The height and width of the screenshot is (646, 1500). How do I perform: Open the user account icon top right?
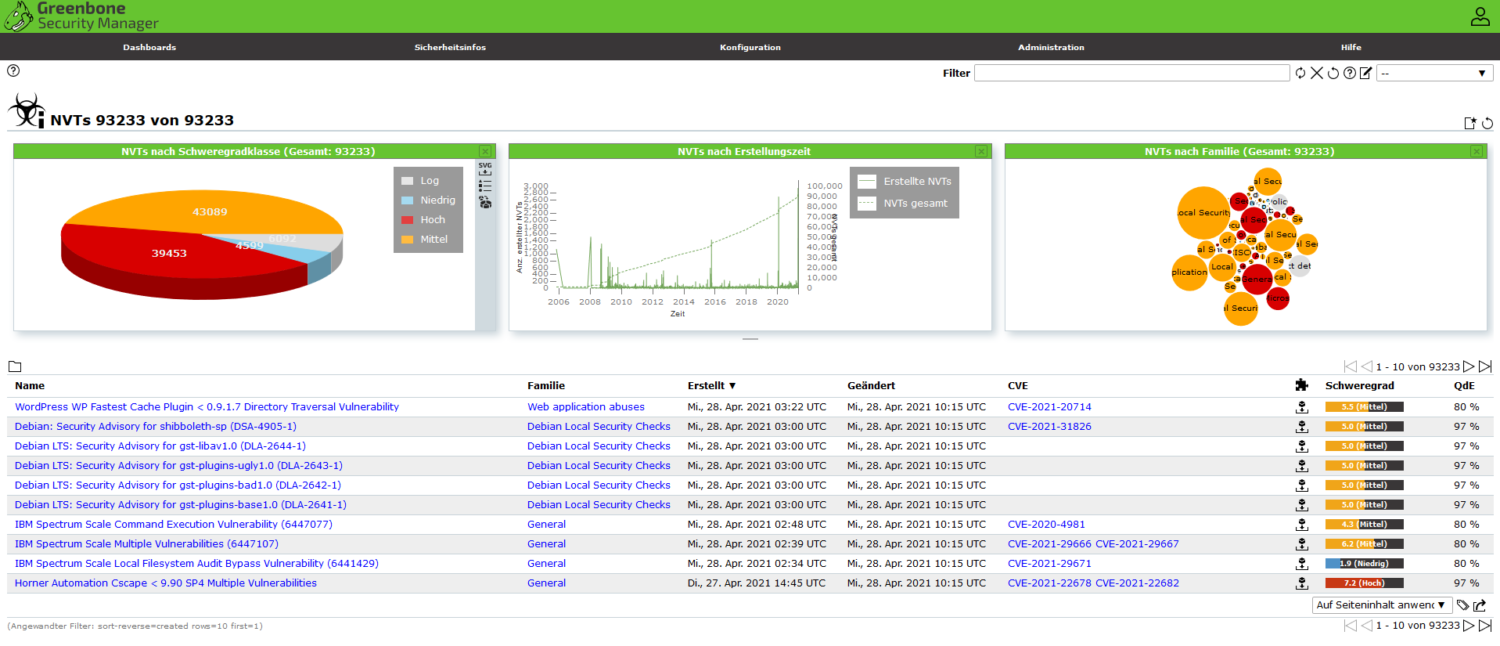tap(1479, 16)
